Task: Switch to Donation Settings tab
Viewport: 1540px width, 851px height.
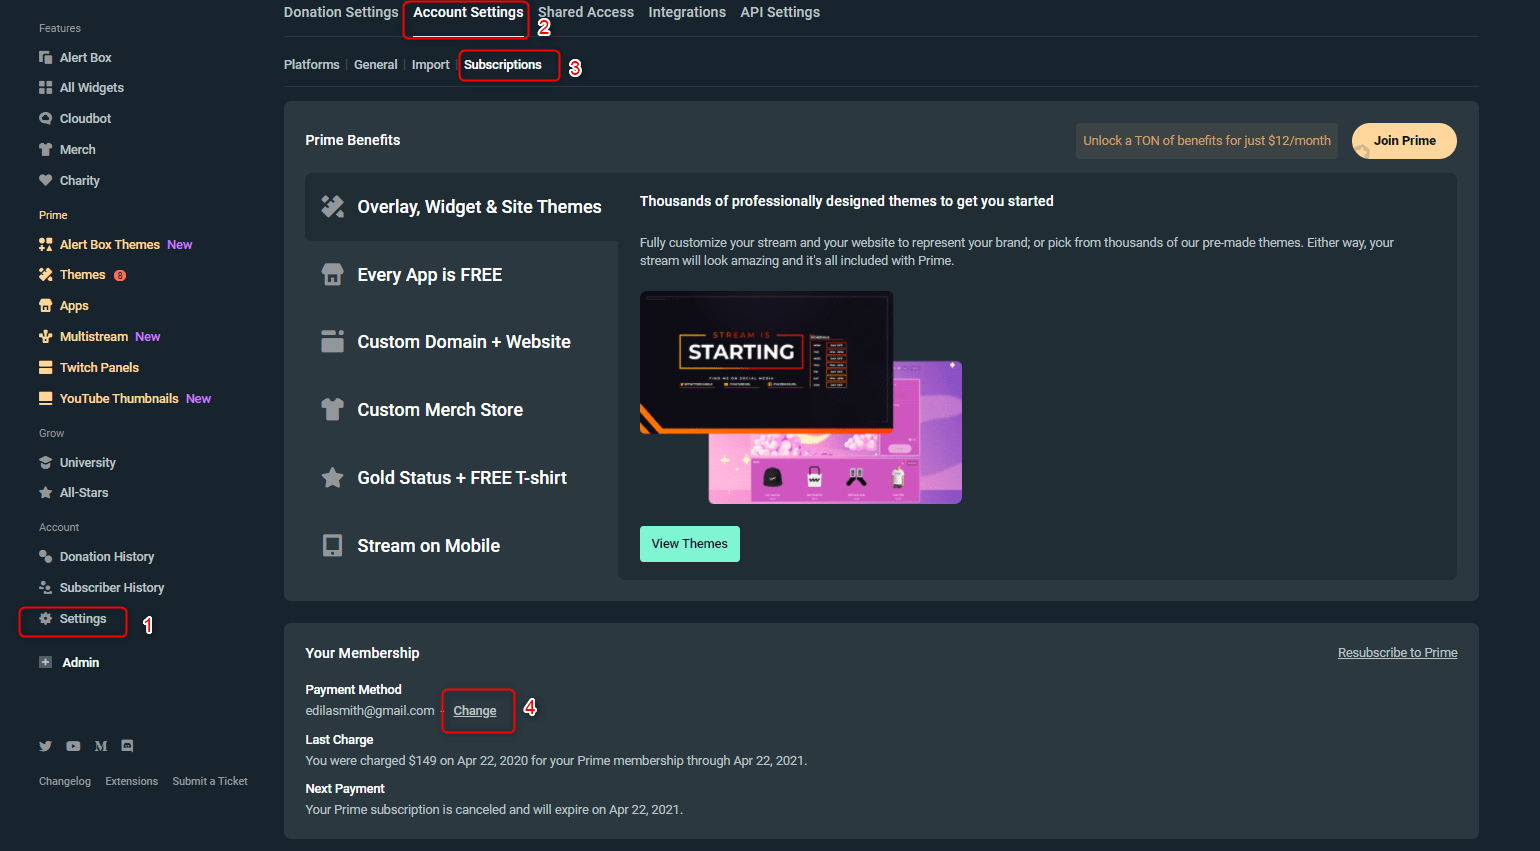Action: (341, 12)
